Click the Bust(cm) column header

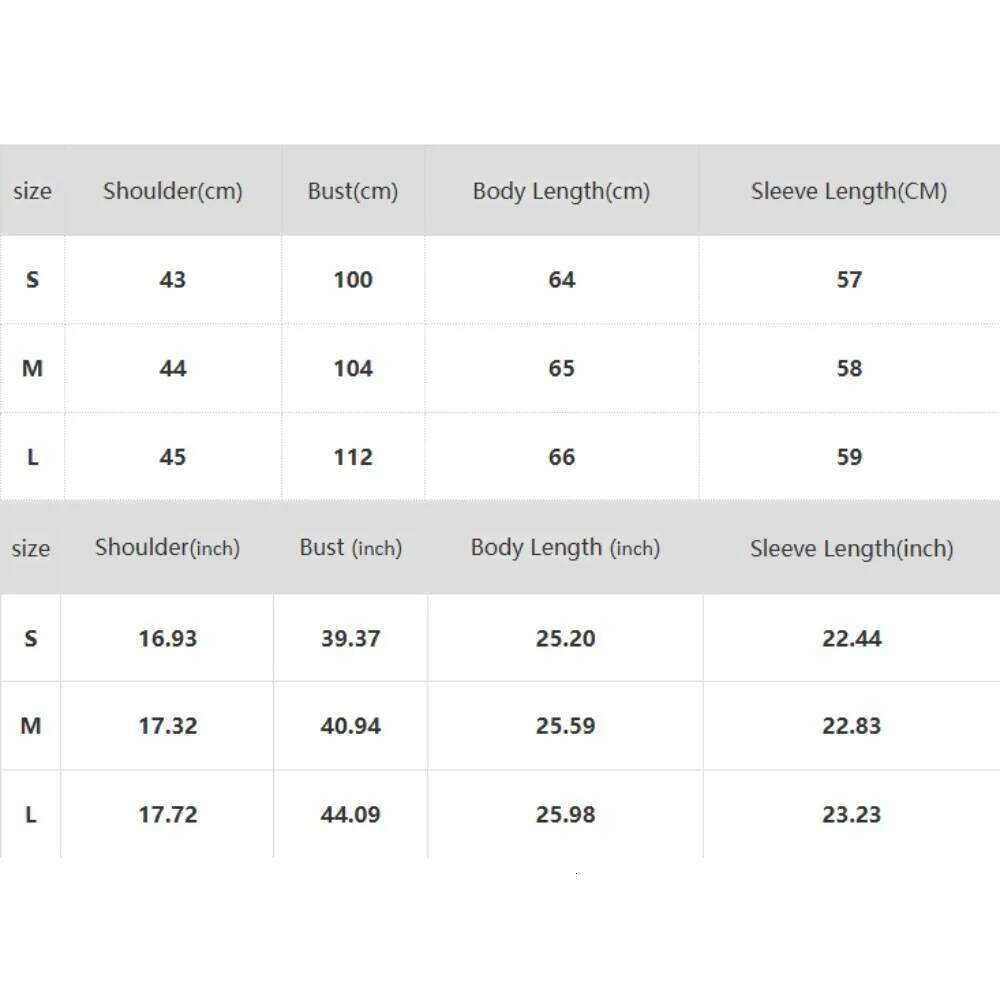pyautogui.click(x=352, y=191)
